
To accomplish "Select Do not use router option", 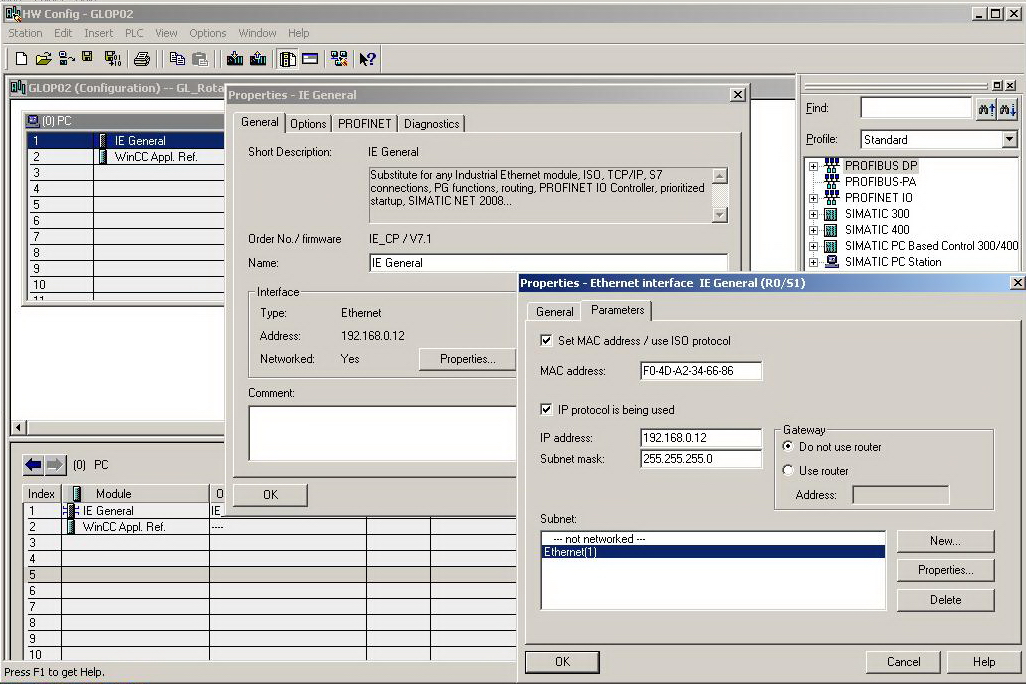I will 788,446.
